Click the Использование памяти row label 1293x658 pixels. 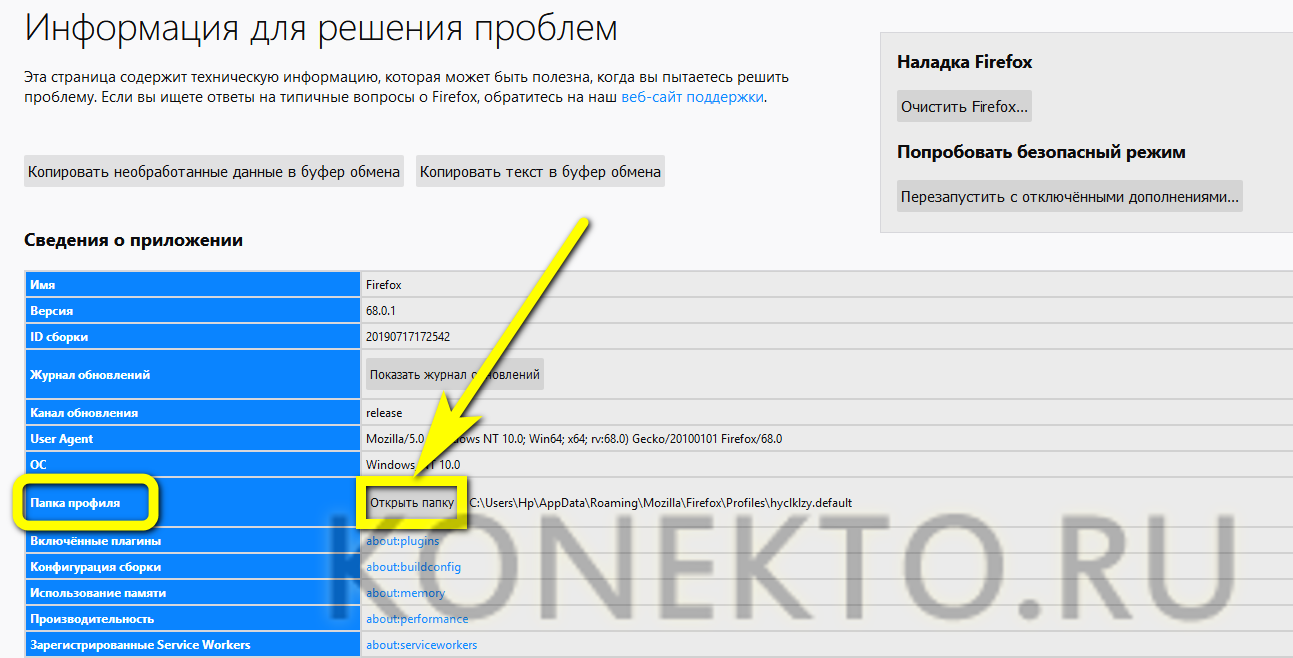(x=98, y=593)
